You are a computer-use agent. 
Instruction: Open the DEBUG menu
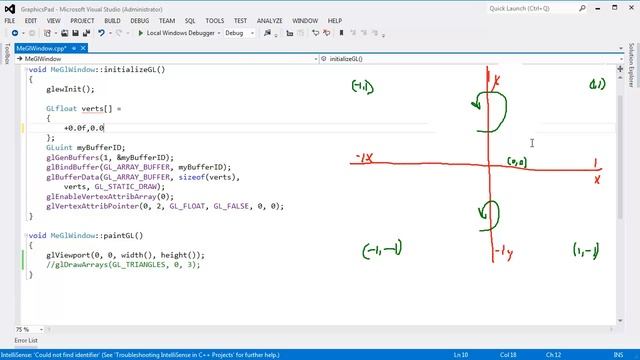click(140, 20)
